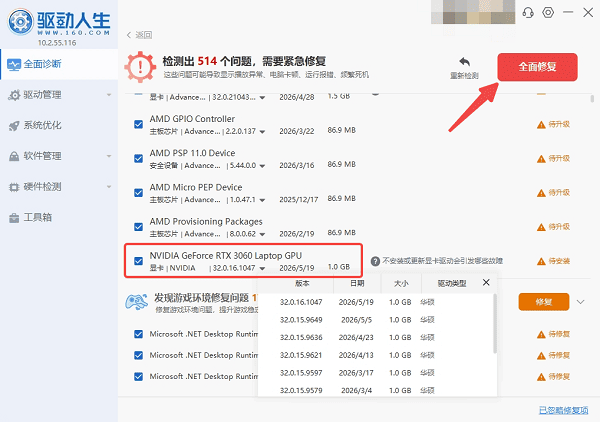Viewport: 600px width, 422px height.
Task: Click warning icon in AMD GPIO Controller row
Action: (x=541, y=125)
